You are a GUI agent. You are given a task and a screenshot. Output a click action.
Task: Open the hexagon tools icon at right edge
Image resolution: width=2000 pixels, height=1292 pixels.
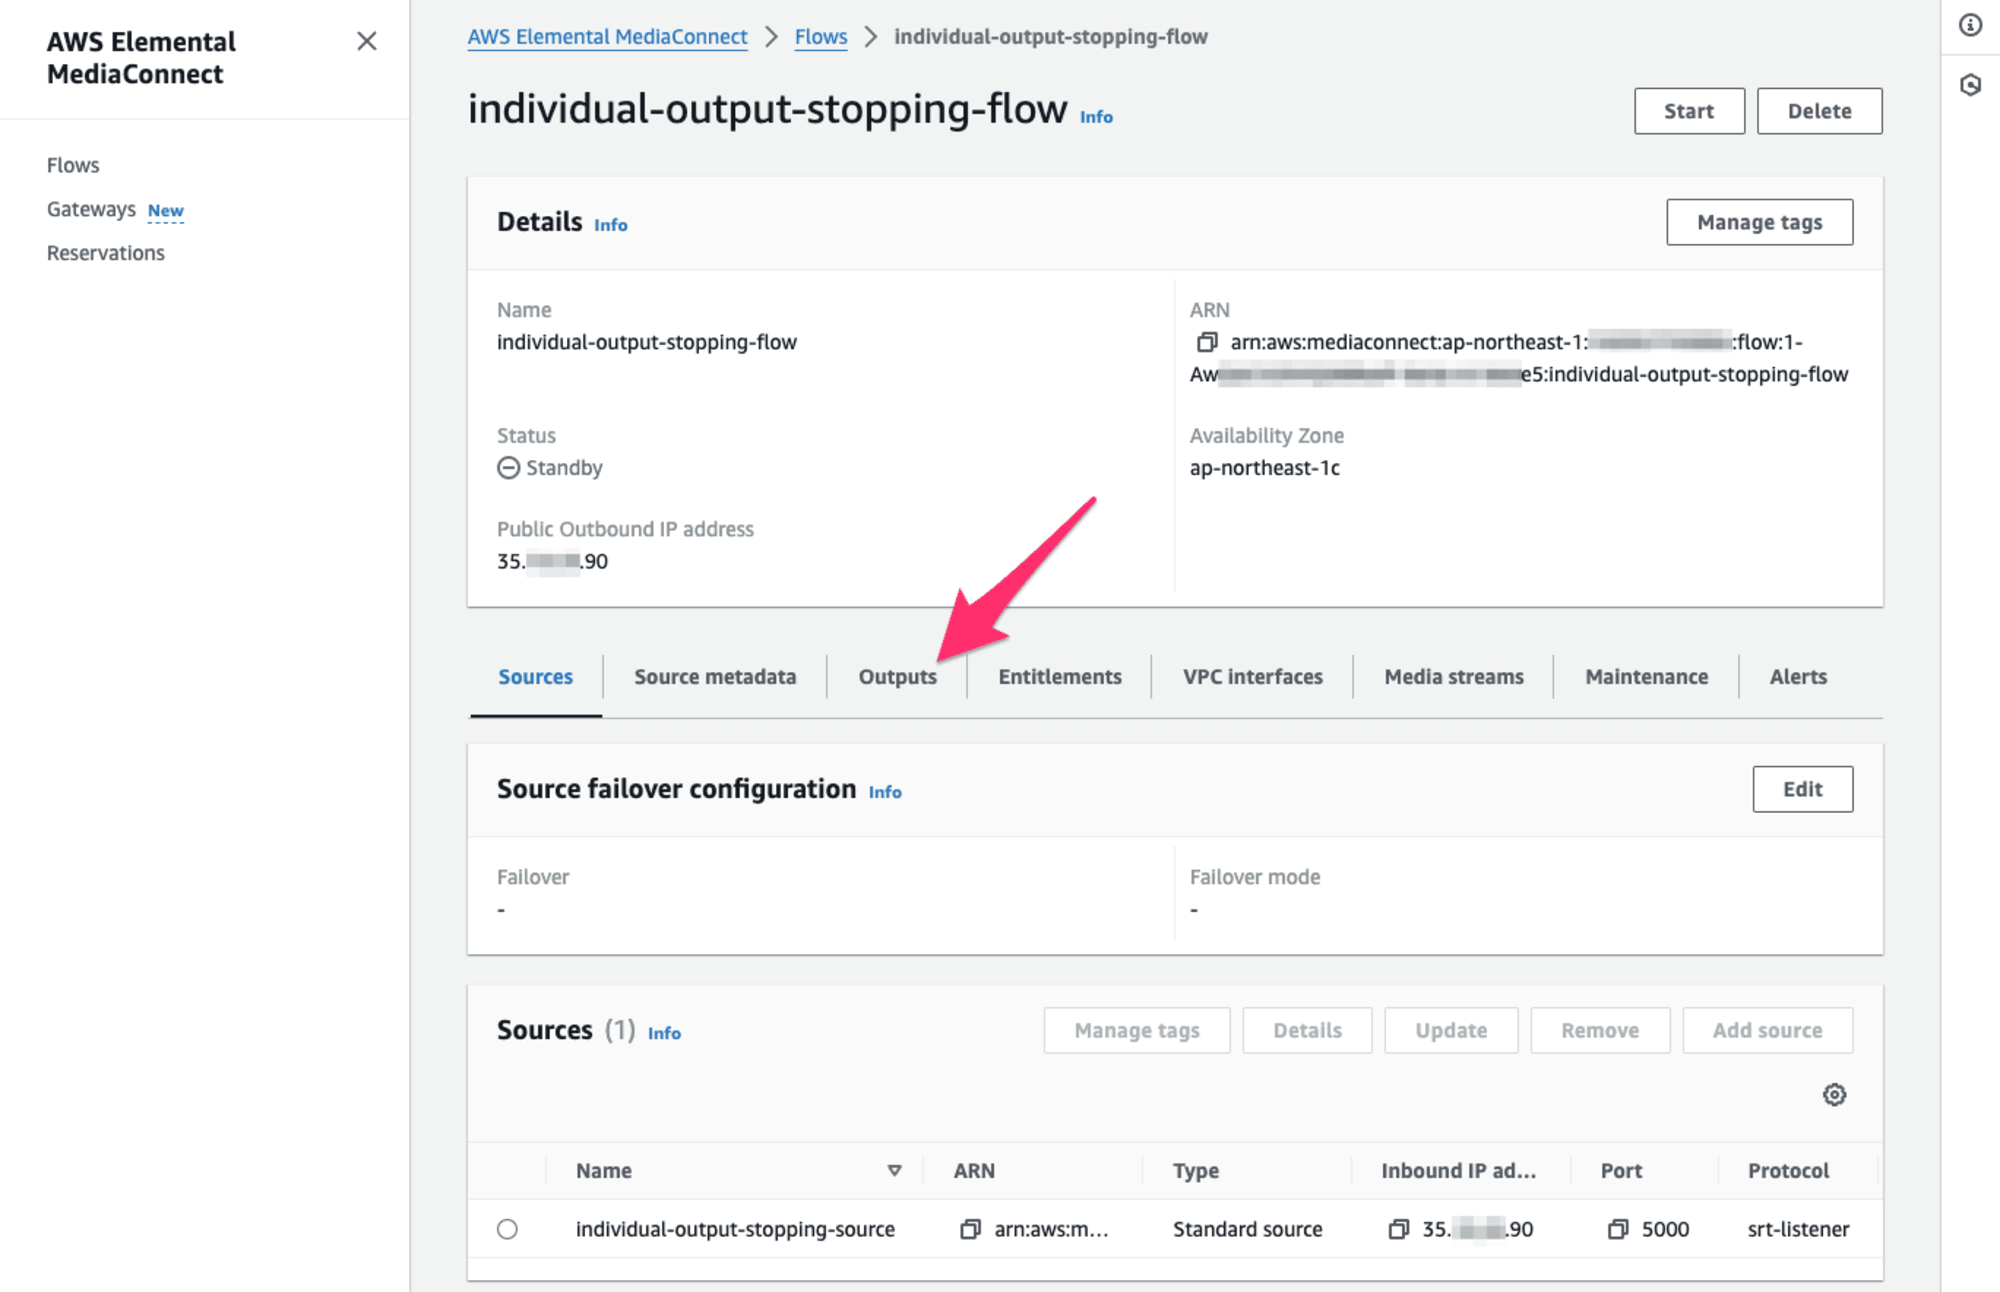click(1970, 85)
